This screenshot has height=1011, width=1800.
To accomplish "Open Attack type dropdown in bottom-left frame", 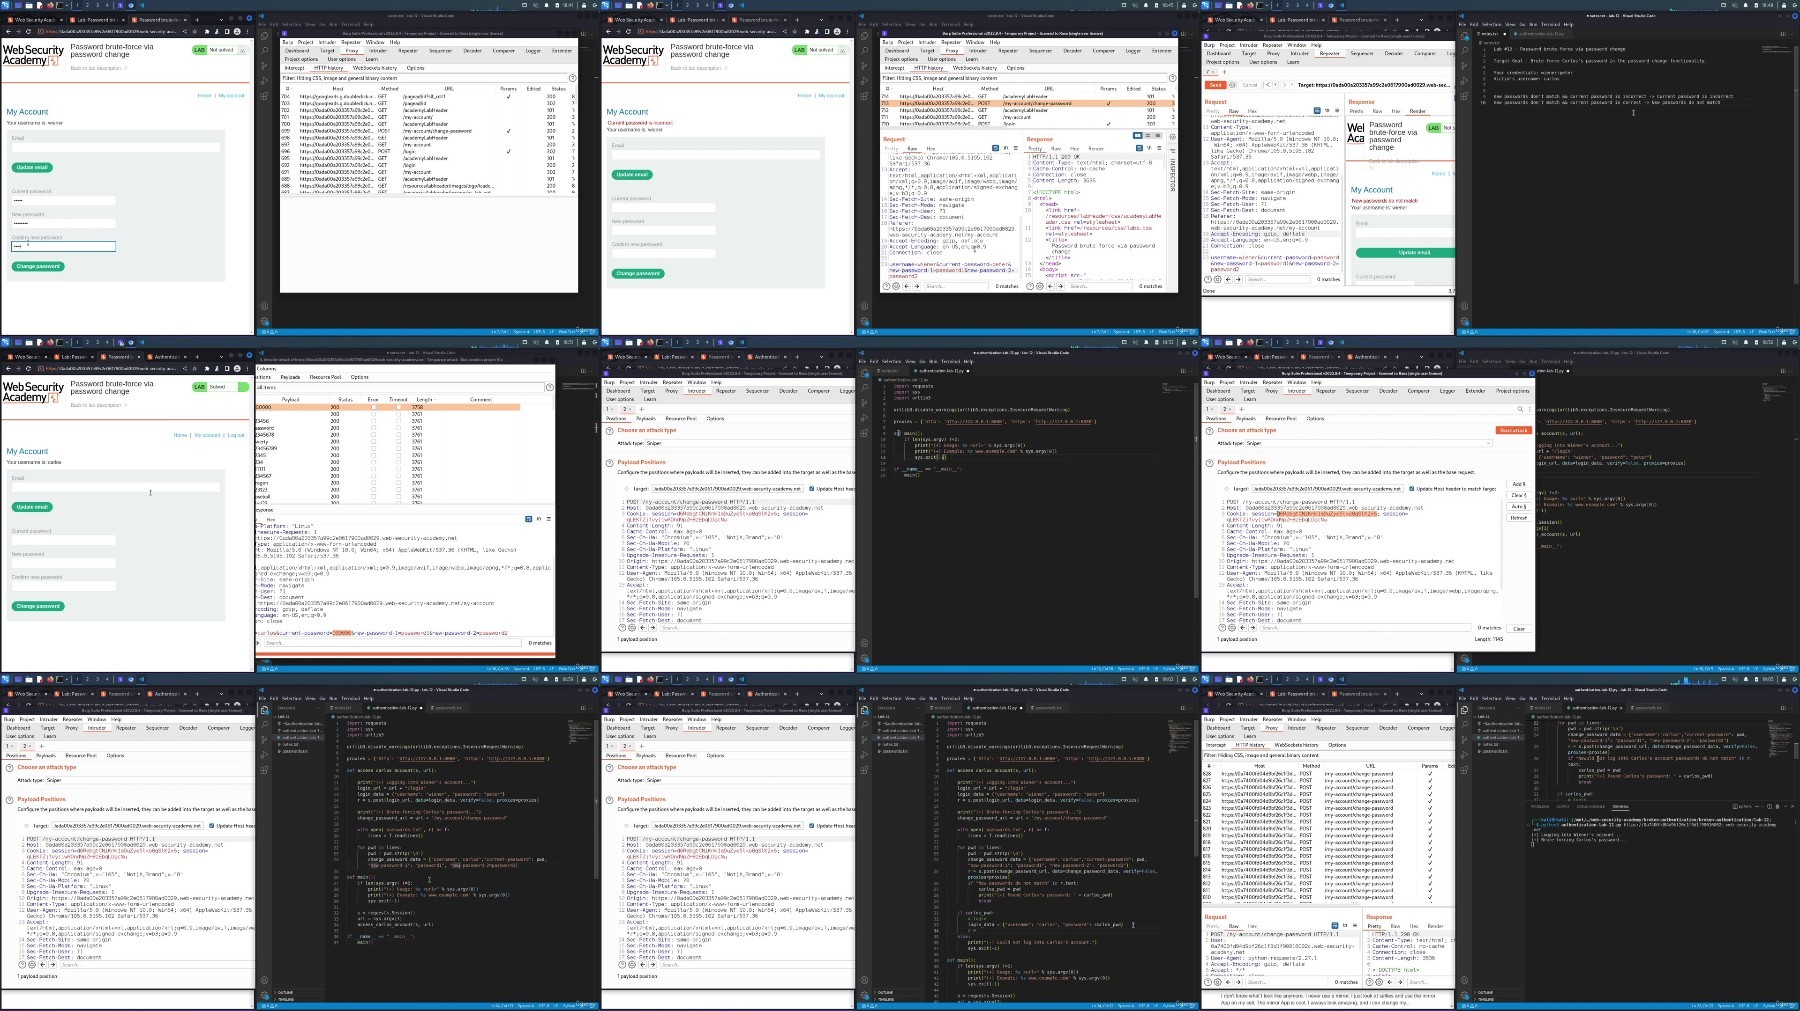I will (150, 780).
